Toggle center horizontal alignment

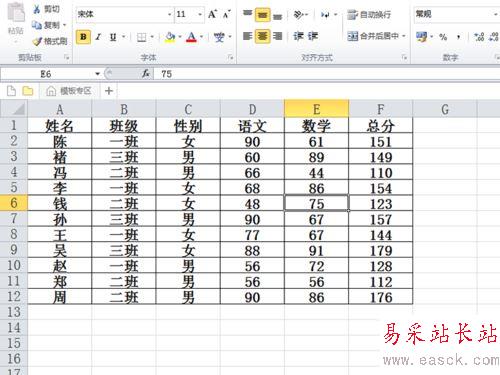pos(262,36)
